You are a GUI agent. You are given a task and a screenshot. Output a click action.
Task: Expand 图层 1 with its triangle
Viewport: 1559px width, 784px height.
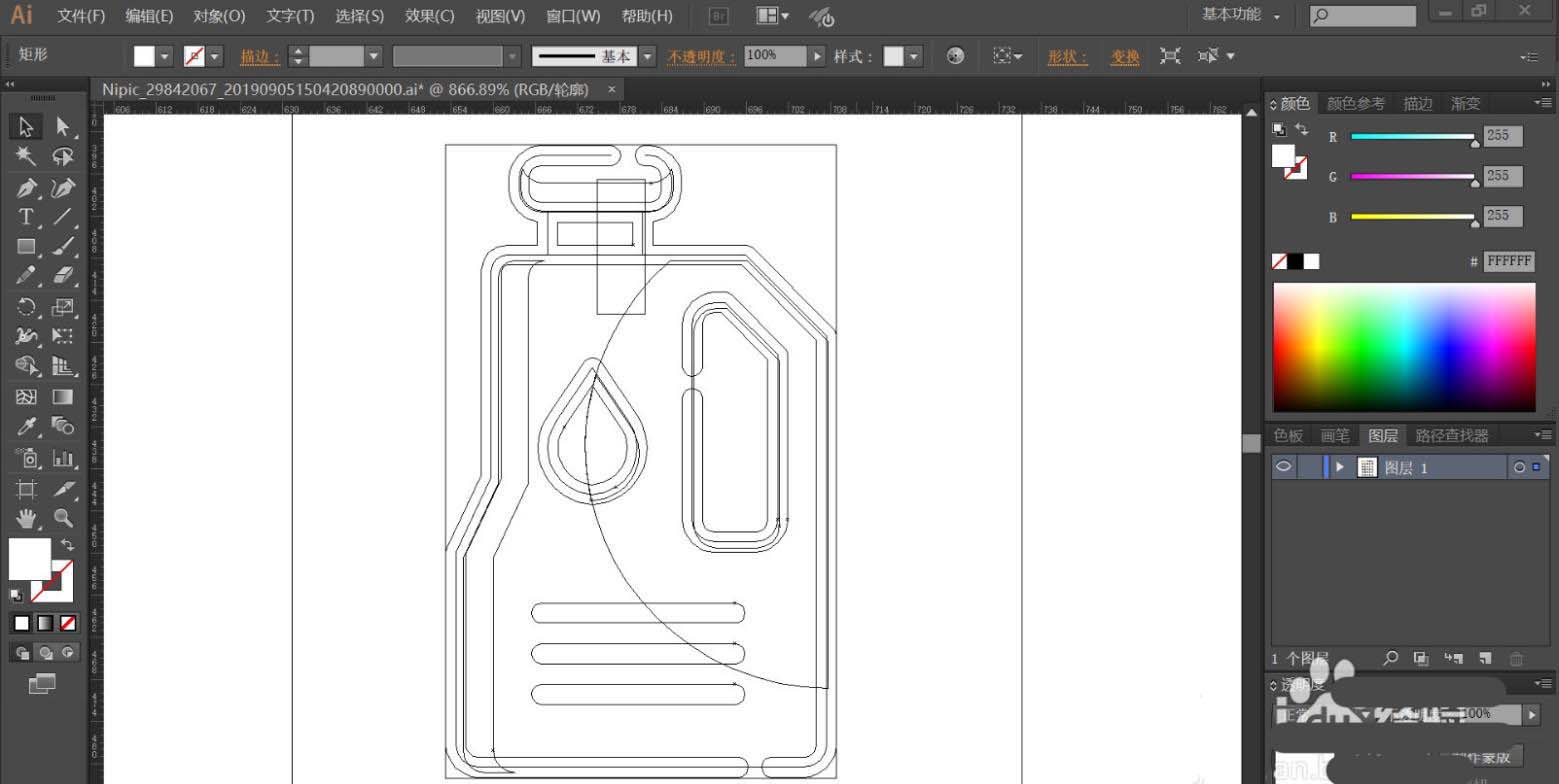(x=1340, y=467)
